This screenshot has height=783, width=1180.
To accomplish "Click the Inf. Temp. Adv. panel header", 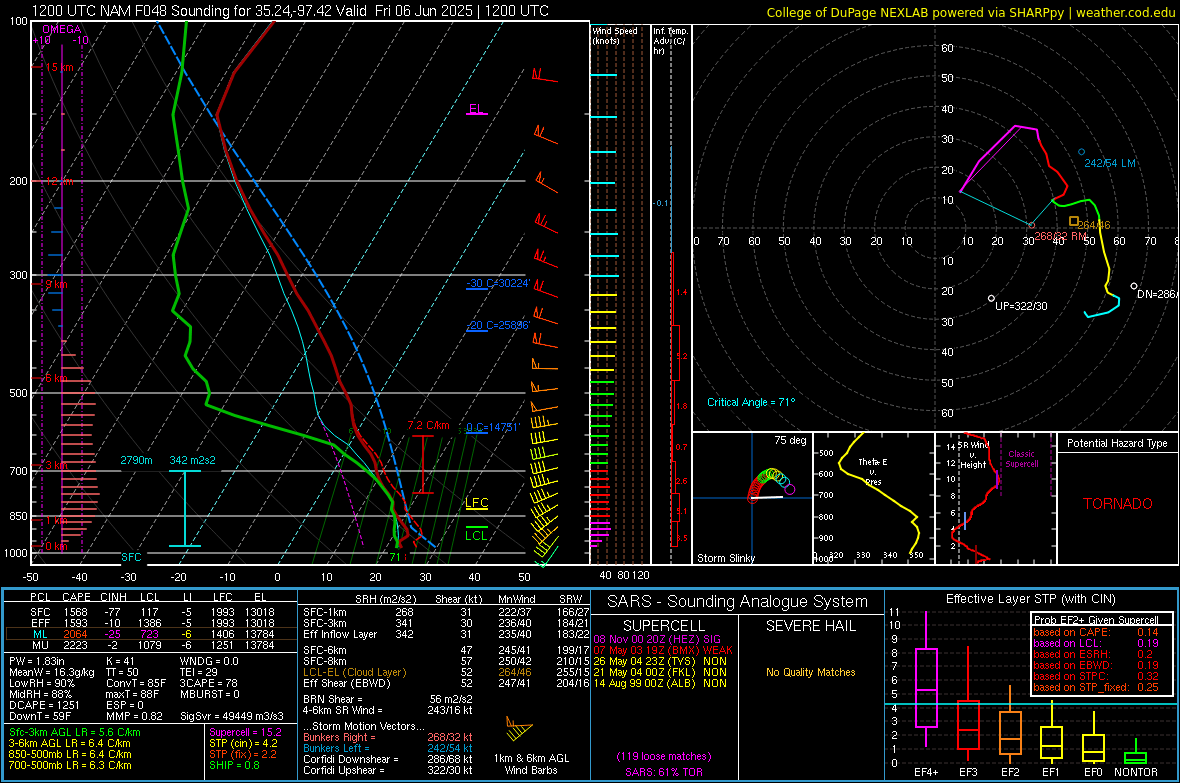I will point(670,41).
